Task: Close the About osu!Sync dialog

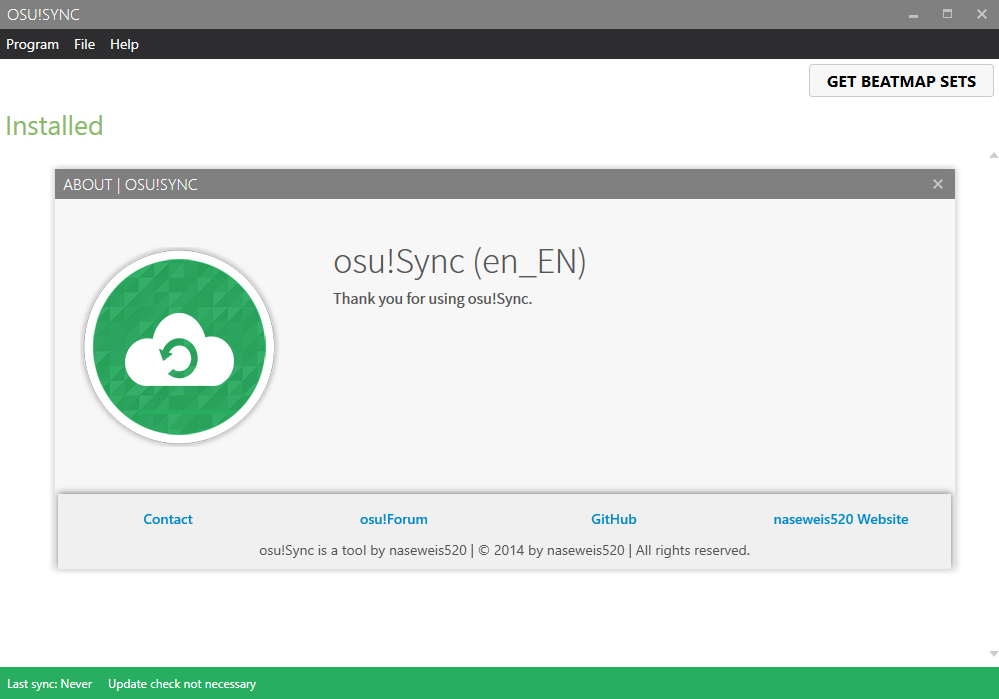Action: (938, 184)
